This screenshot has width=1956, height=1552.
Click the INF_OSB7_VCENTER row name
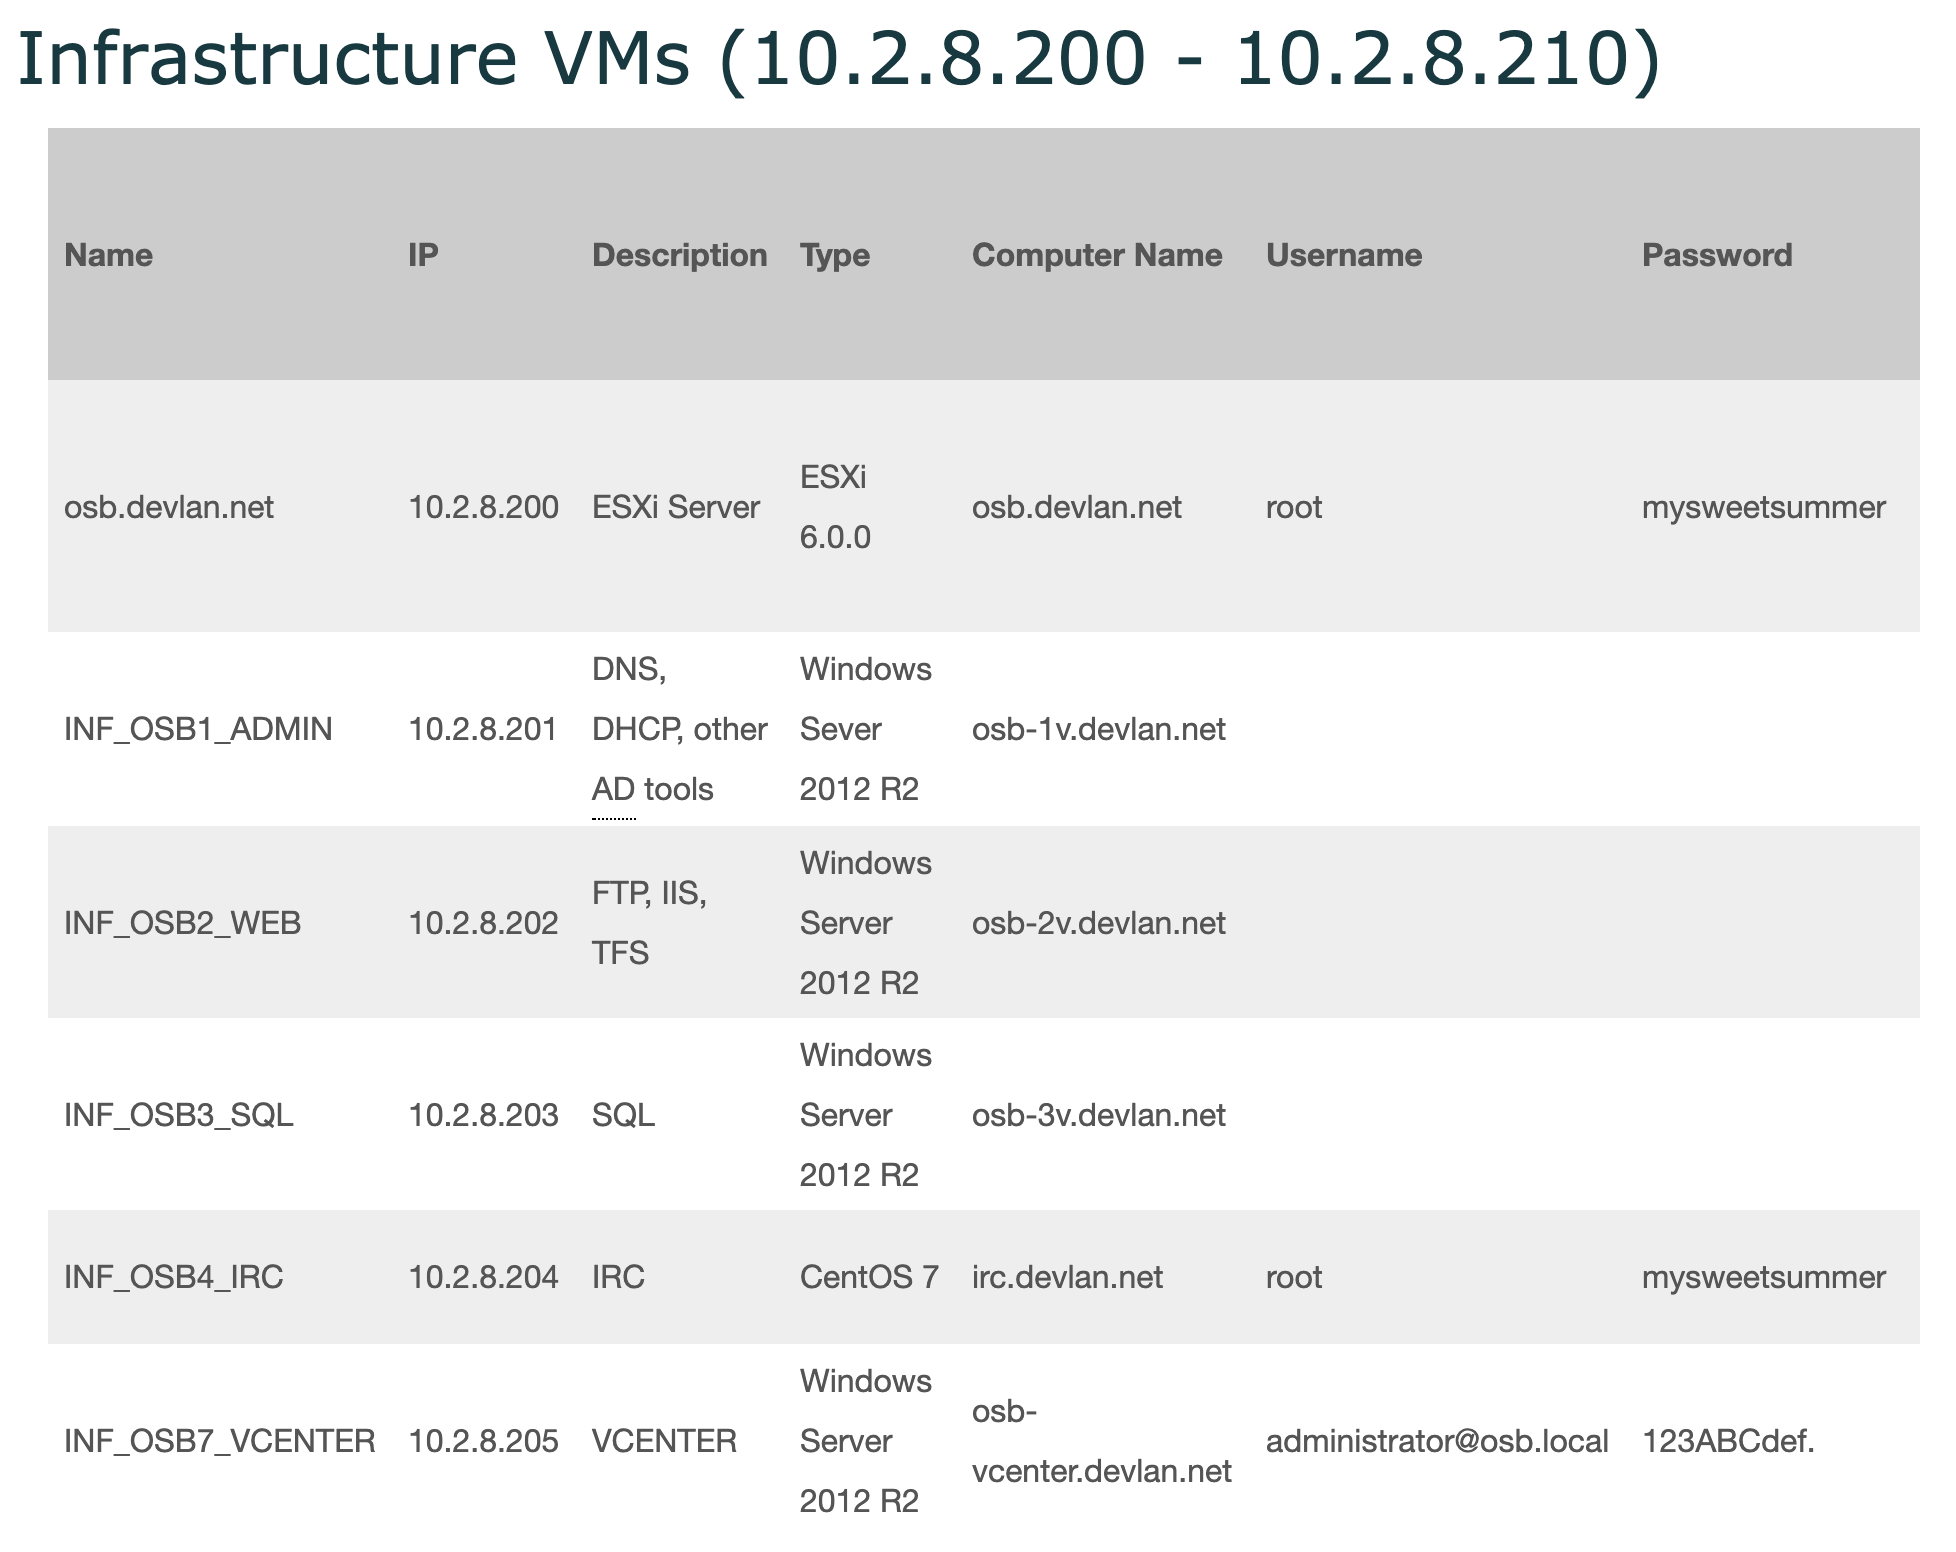pos(220,1441)
